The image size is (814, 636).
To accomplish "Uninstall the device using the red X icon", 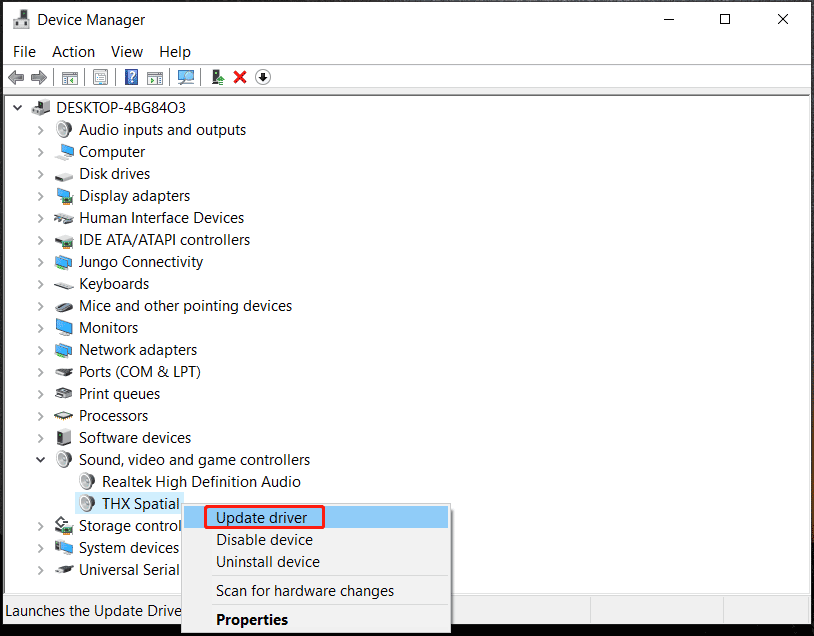I will 242,77.
